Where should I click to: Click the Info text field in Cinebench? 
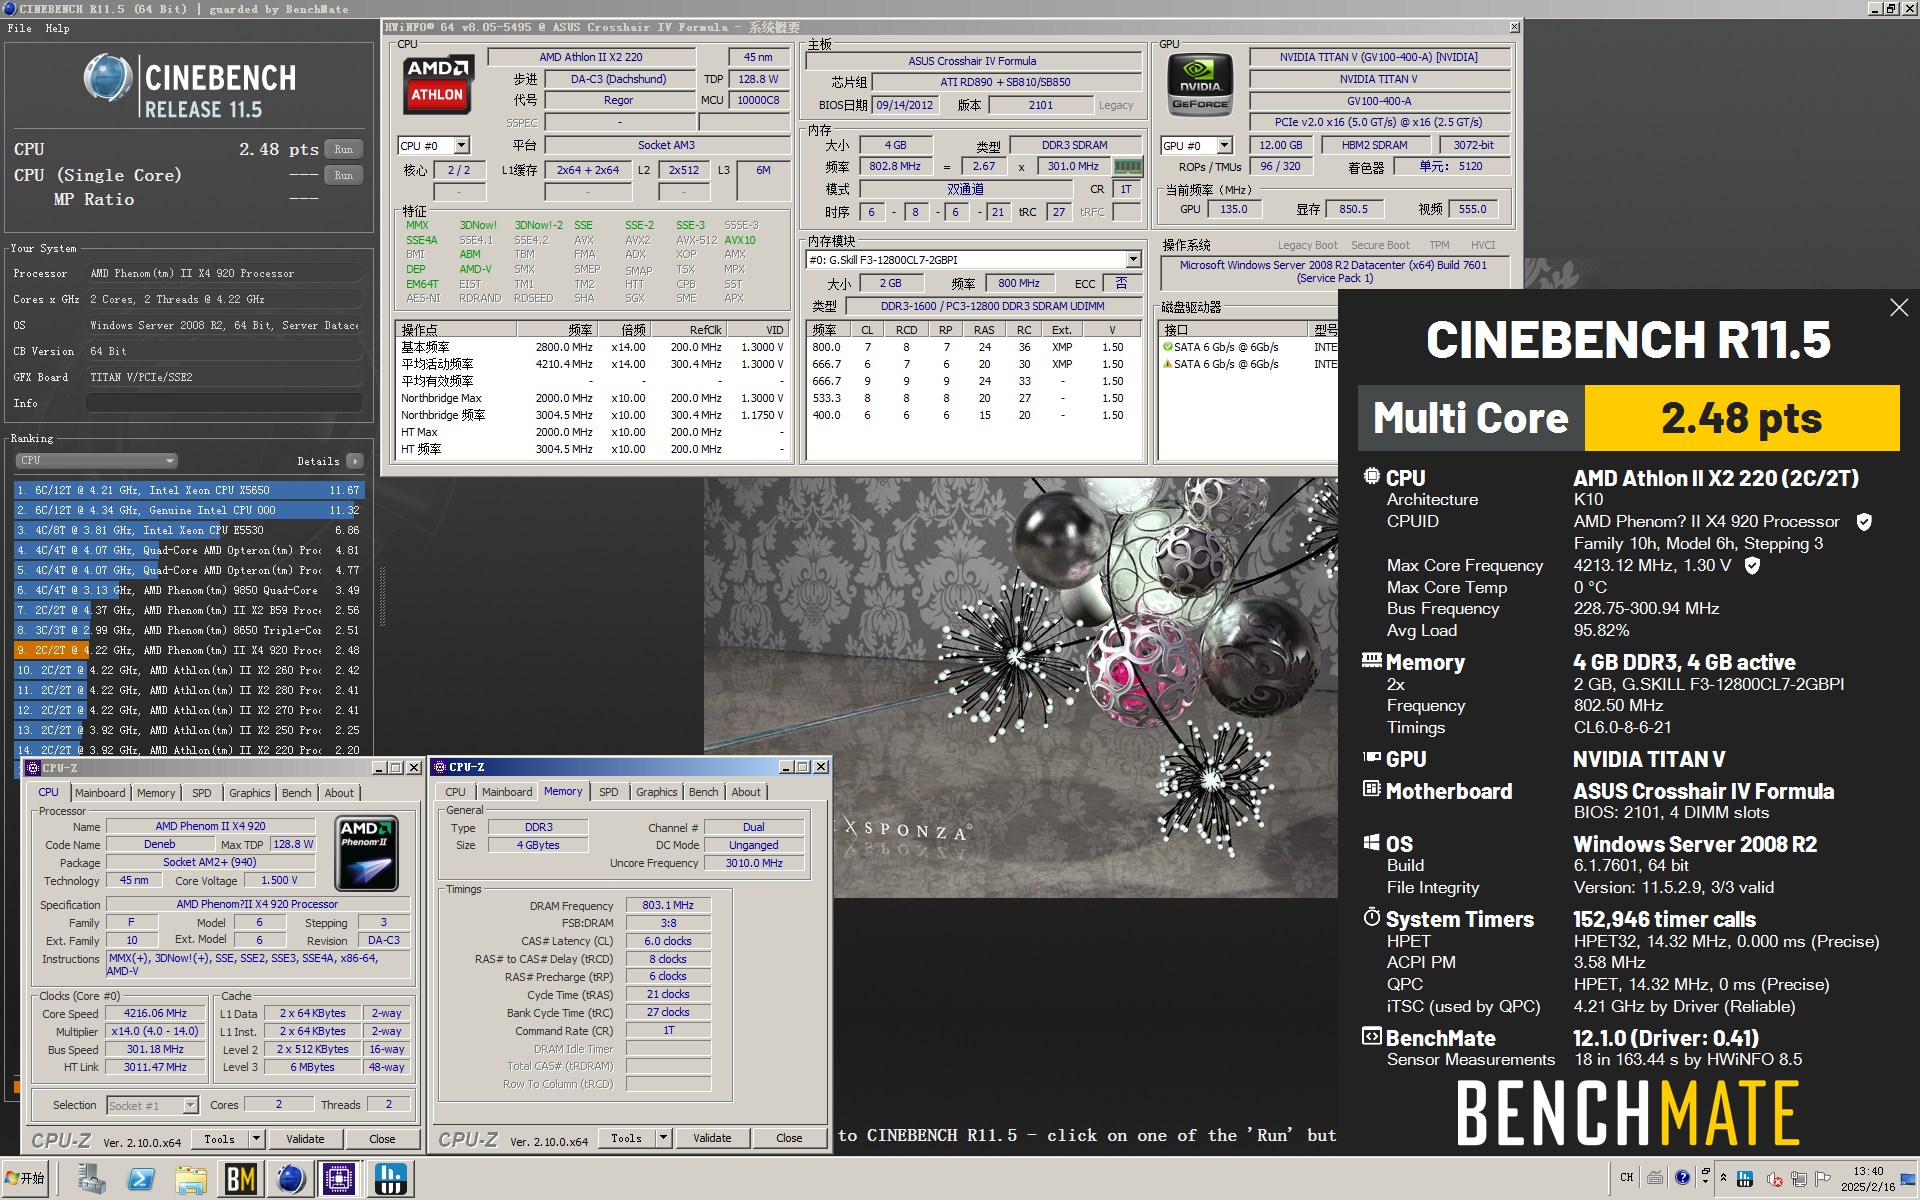tap(223, 403)
